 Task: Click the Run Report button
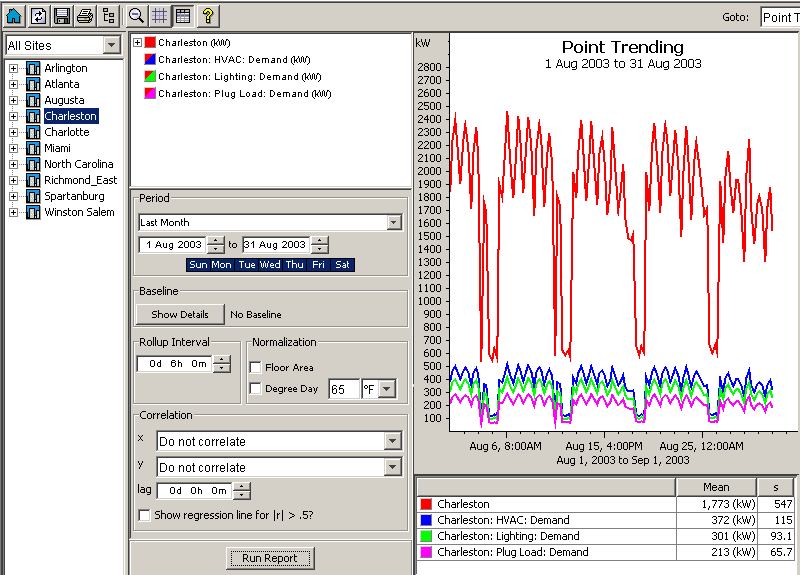pos(269,558)
